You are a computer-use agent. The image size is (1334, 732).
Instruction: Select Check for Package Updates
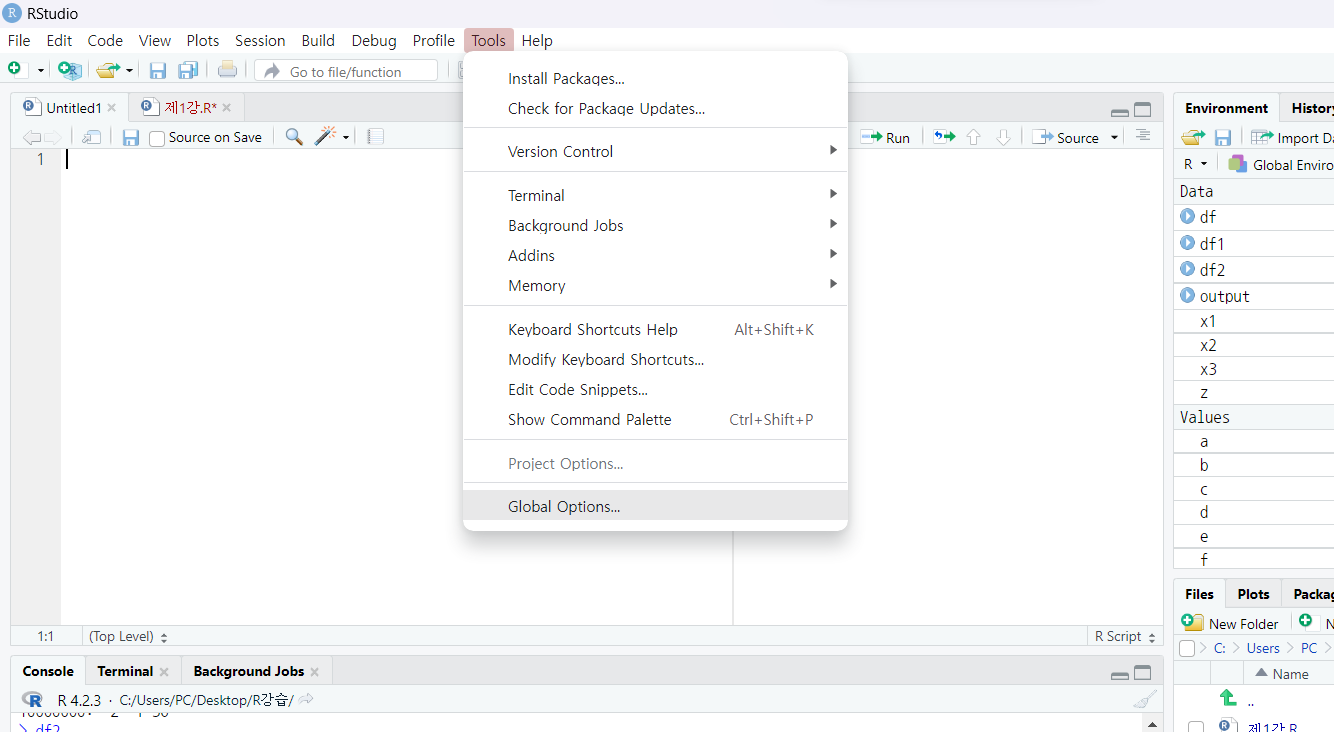(655, 109)
